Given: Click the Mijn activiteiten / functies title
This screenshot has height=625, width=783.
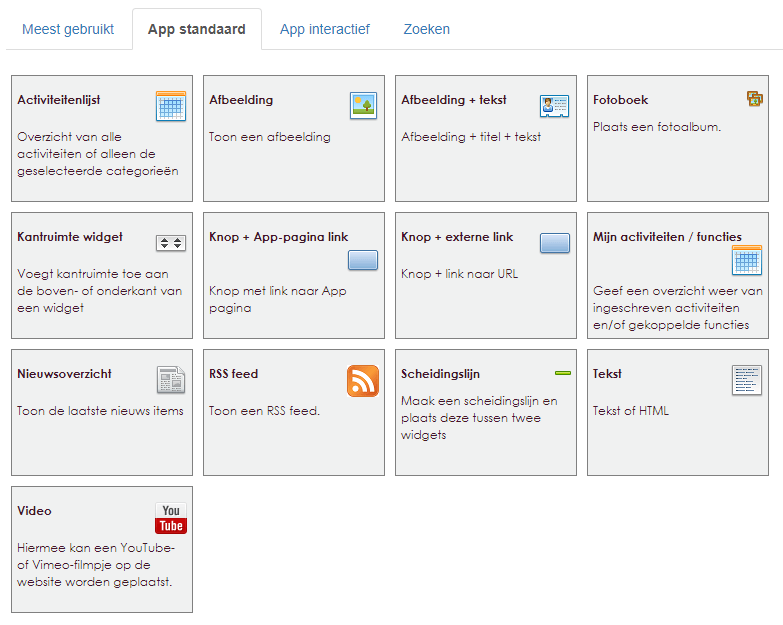Looking at the screenshot, I should [x=667, y=237].
